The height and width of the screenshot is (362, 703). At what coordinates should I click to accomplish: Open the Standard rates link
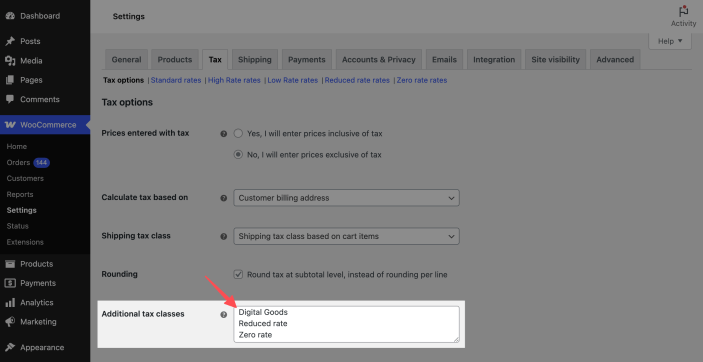point(176,80)
